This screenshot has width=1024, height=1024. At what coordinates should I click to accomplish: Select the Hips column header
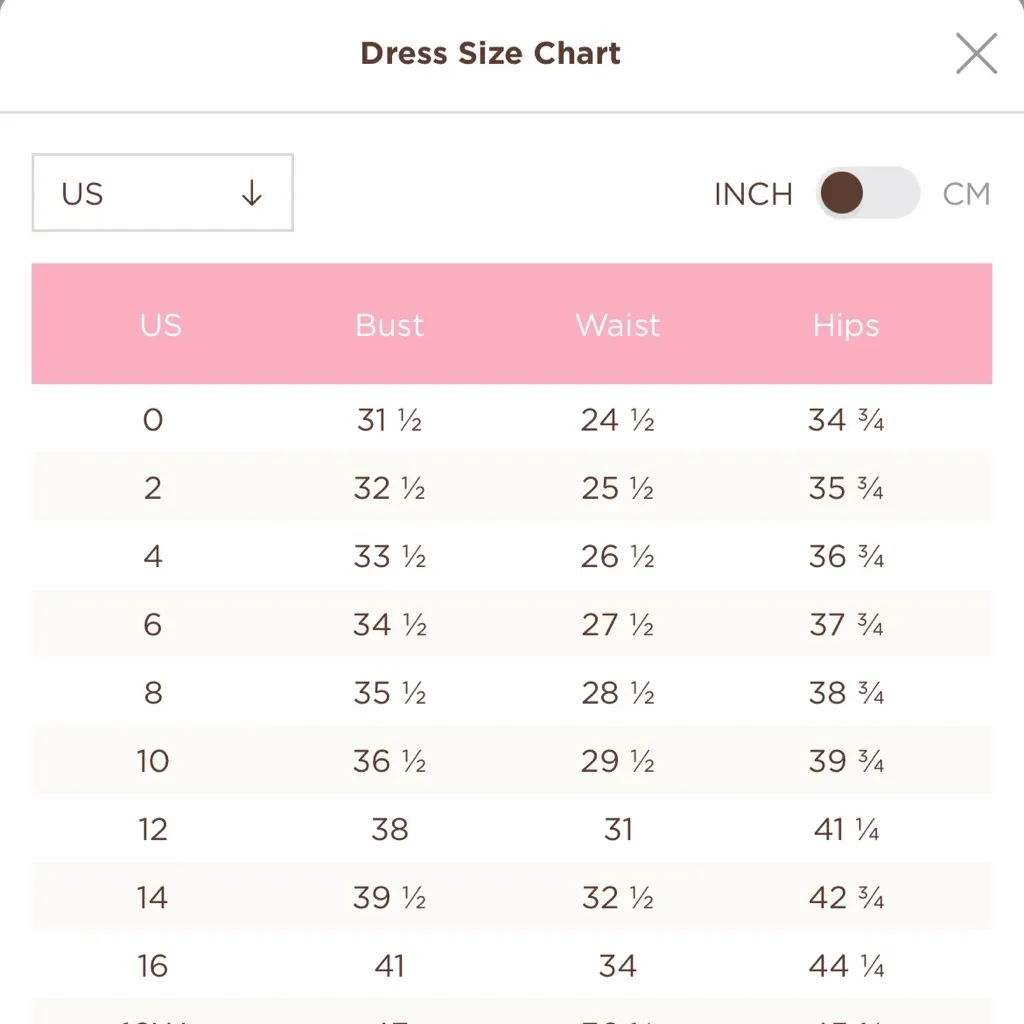pyautogui.click(x=845, y=324)
